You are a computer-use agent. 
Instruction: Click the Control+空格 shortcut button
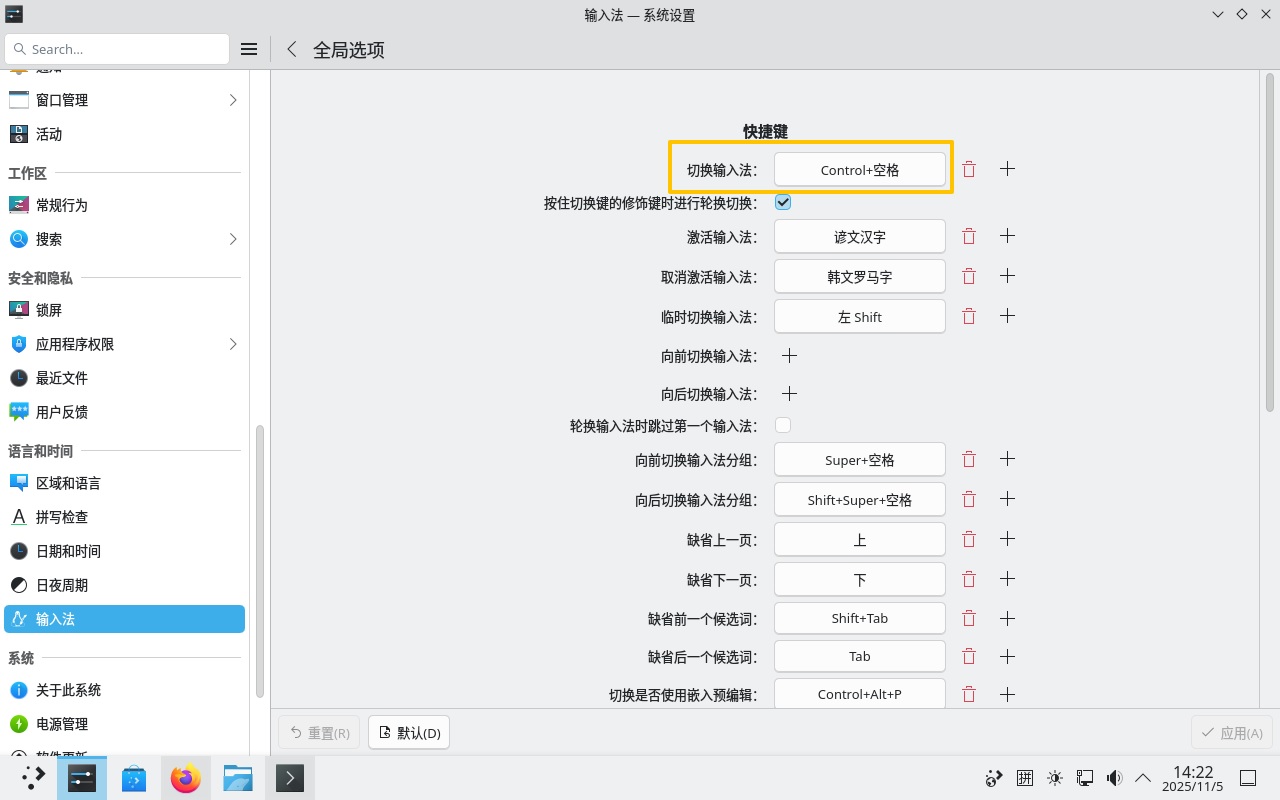859,169
